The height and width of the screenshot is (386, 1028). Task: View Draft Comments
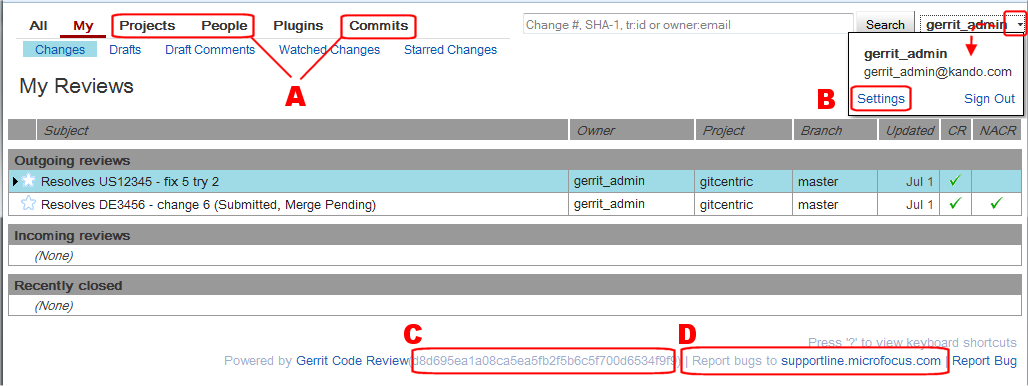pyautogui.click(x=210, y=50)
